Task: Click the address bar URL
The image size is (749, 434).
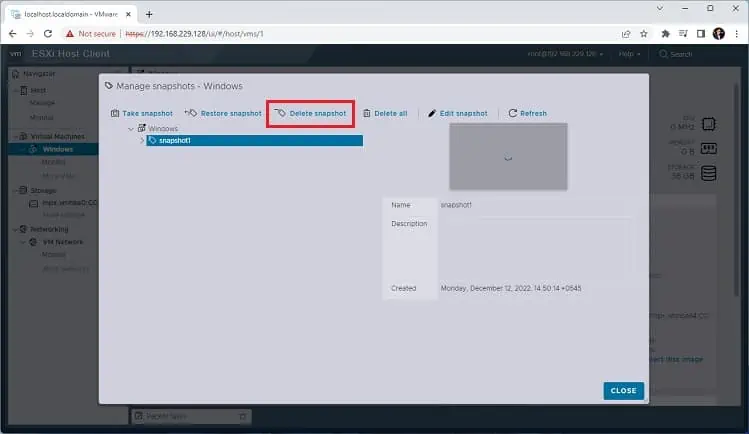Action: click(x=194, y=34)
